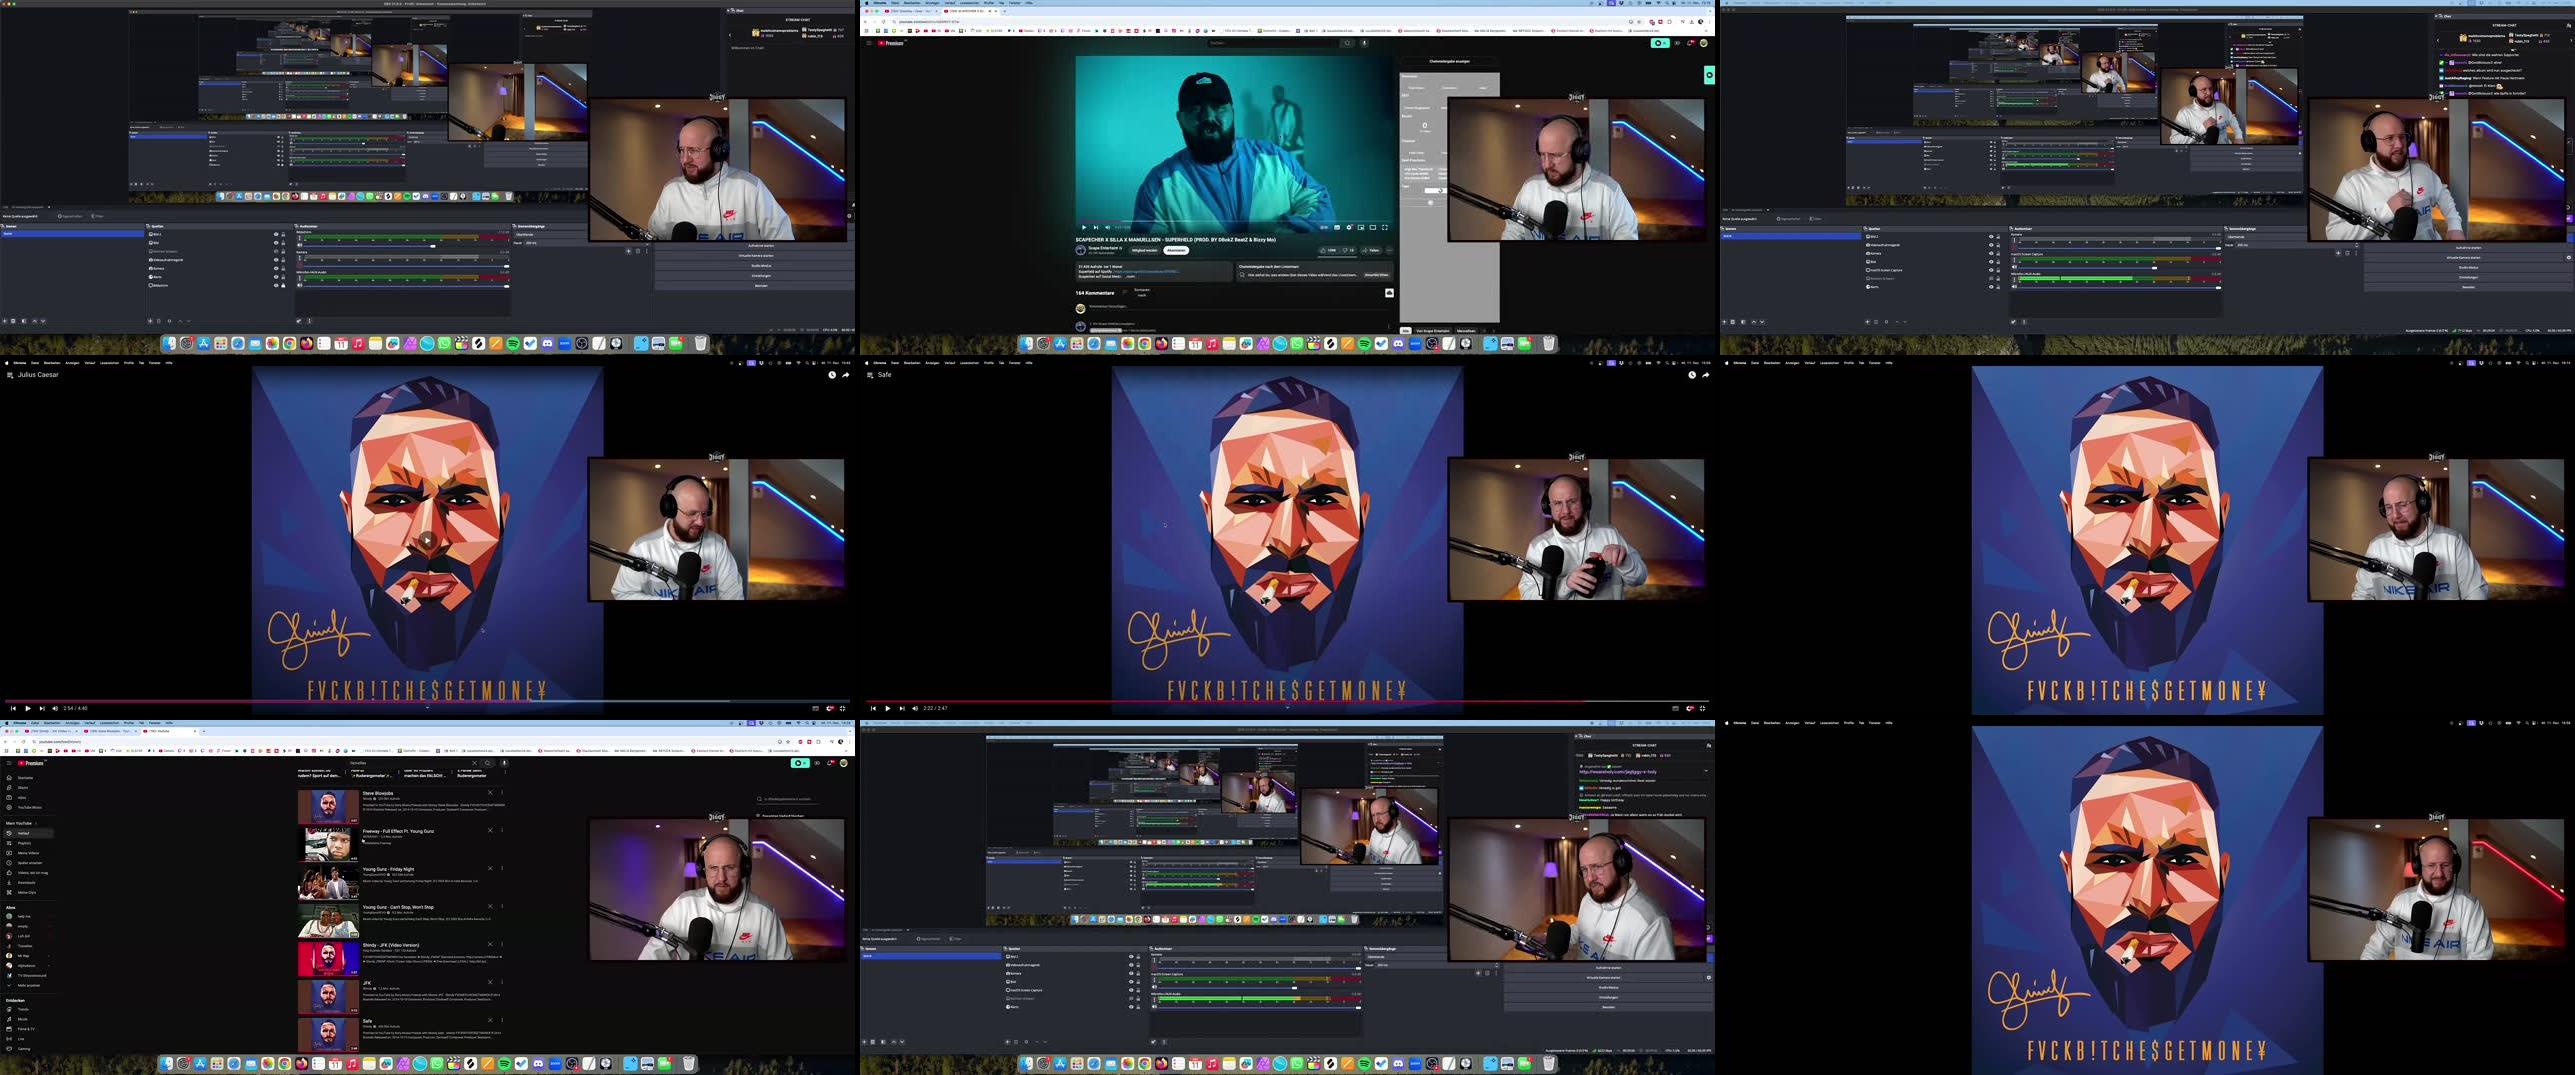Click Abonnieren under the Superheld video
2575x1075 pixels.
(x=1176, y=250)
